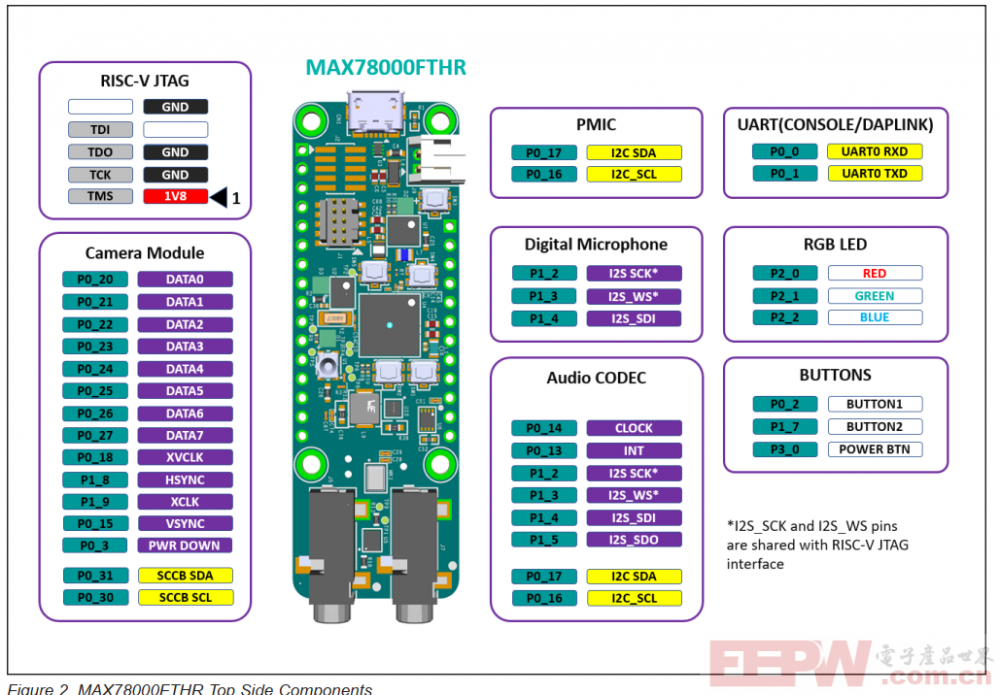Select the Camera Module heading
Image resolution: width=1000 pixels, height=695 pixels.
coord(145,253)
